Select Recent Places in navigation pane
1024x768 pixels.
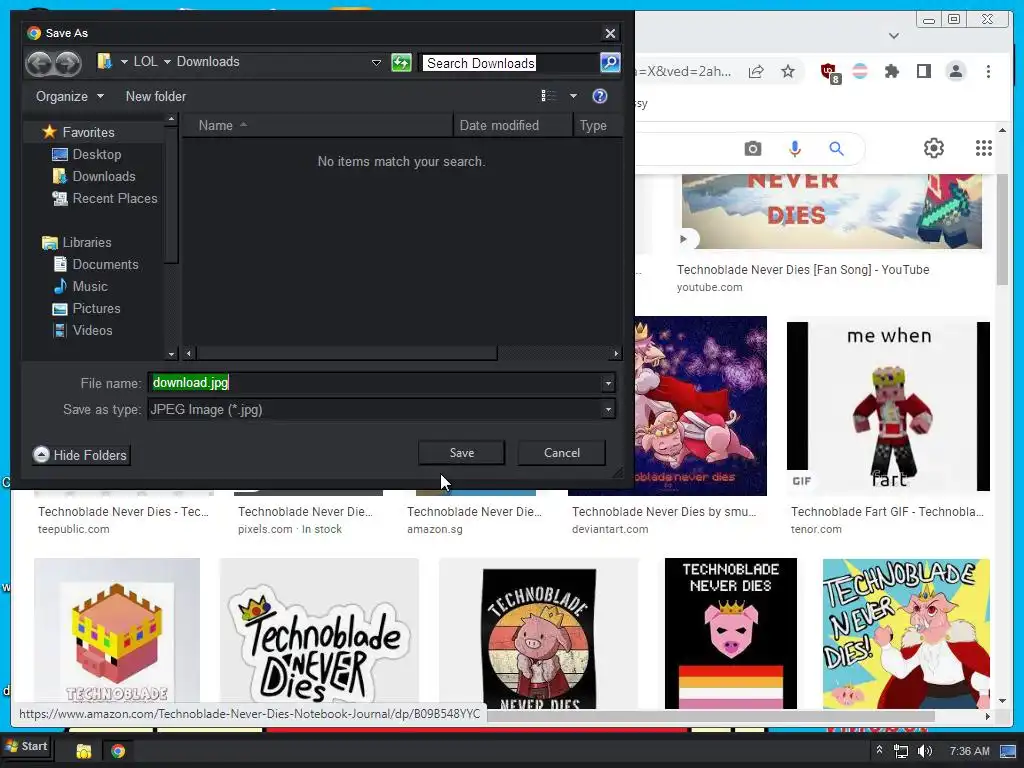pos(114,199)
